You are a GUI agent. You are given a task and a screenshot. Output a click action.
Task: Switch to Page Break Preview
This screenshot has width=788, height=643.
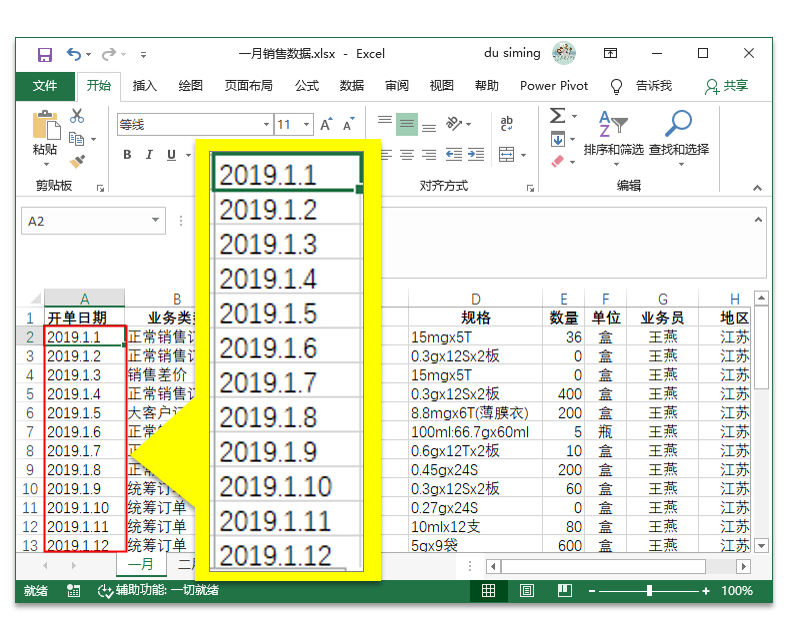pyautogui.click(x=564, y=590)
